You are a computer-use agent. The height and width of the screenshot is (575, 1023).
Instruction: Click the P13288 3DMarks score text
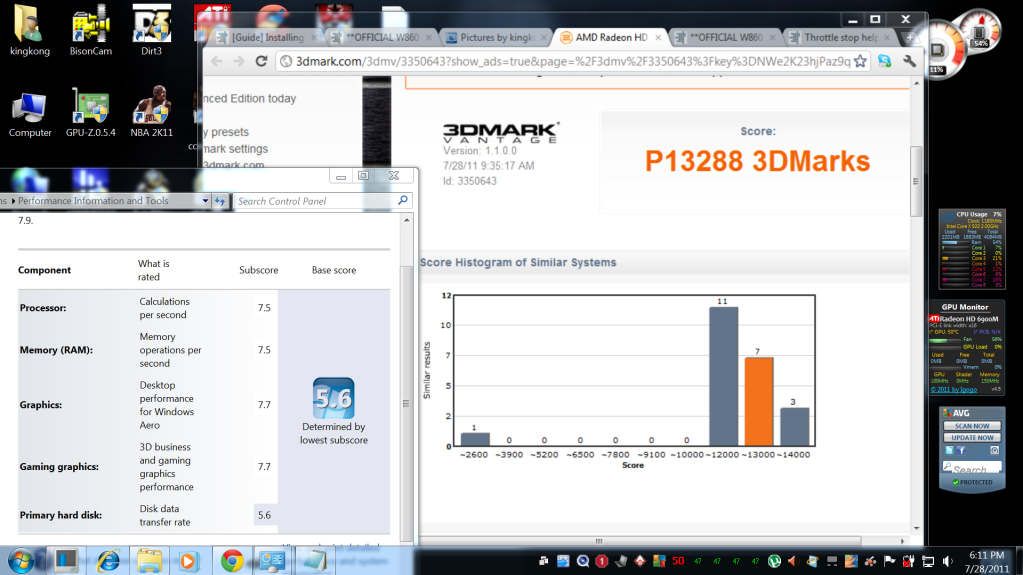click(x=757, y=161)
